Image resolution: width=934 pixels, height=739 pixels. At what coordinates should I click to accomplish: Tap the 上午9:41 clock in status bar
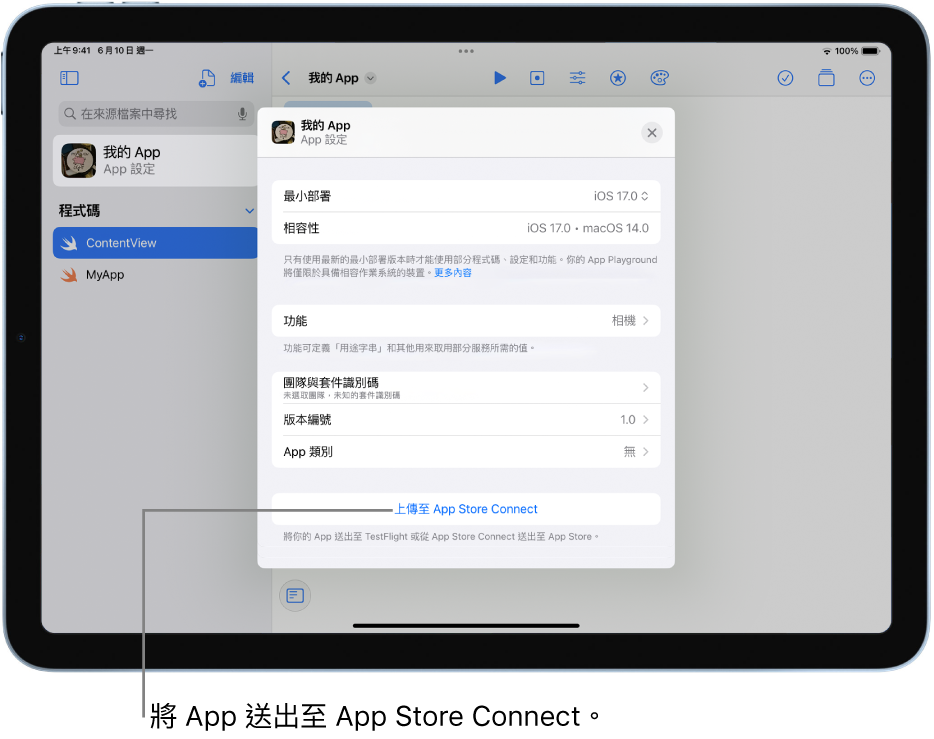click(x=72, y=51)
